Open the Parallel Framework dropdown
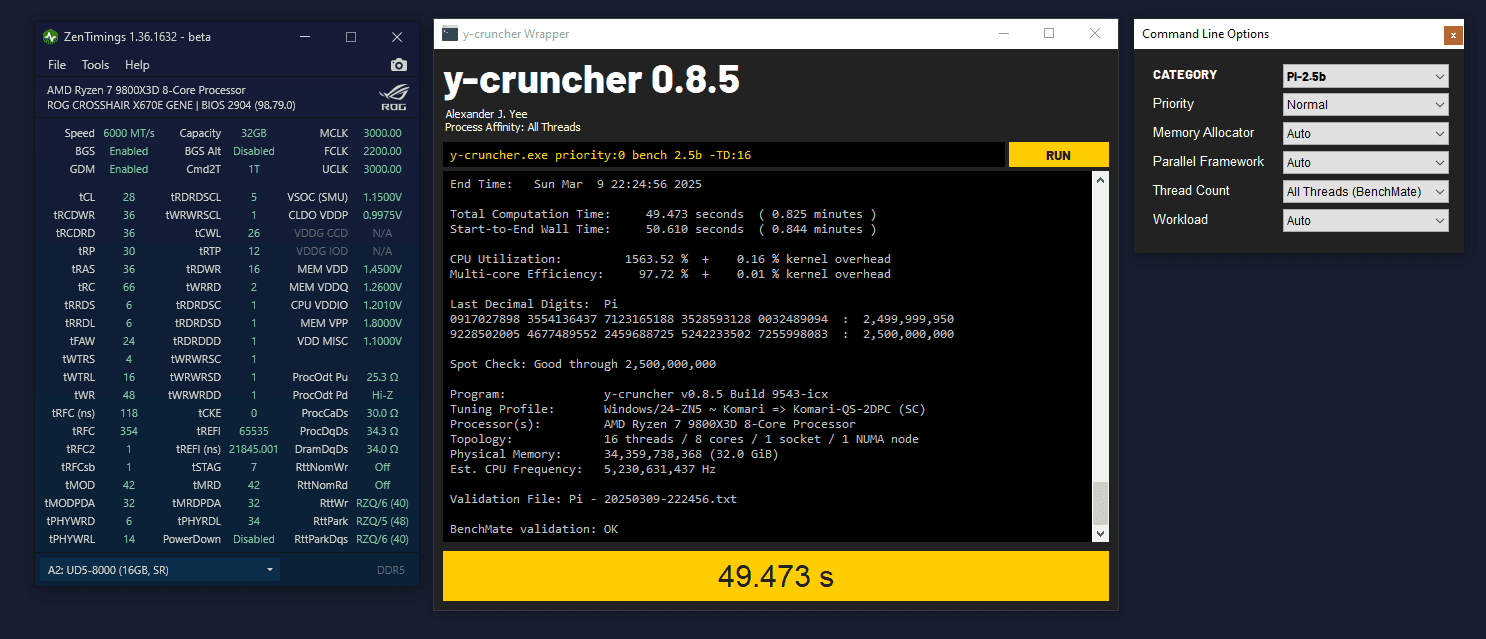The width and height of the screenshot is (1486, 639). 1366,163
